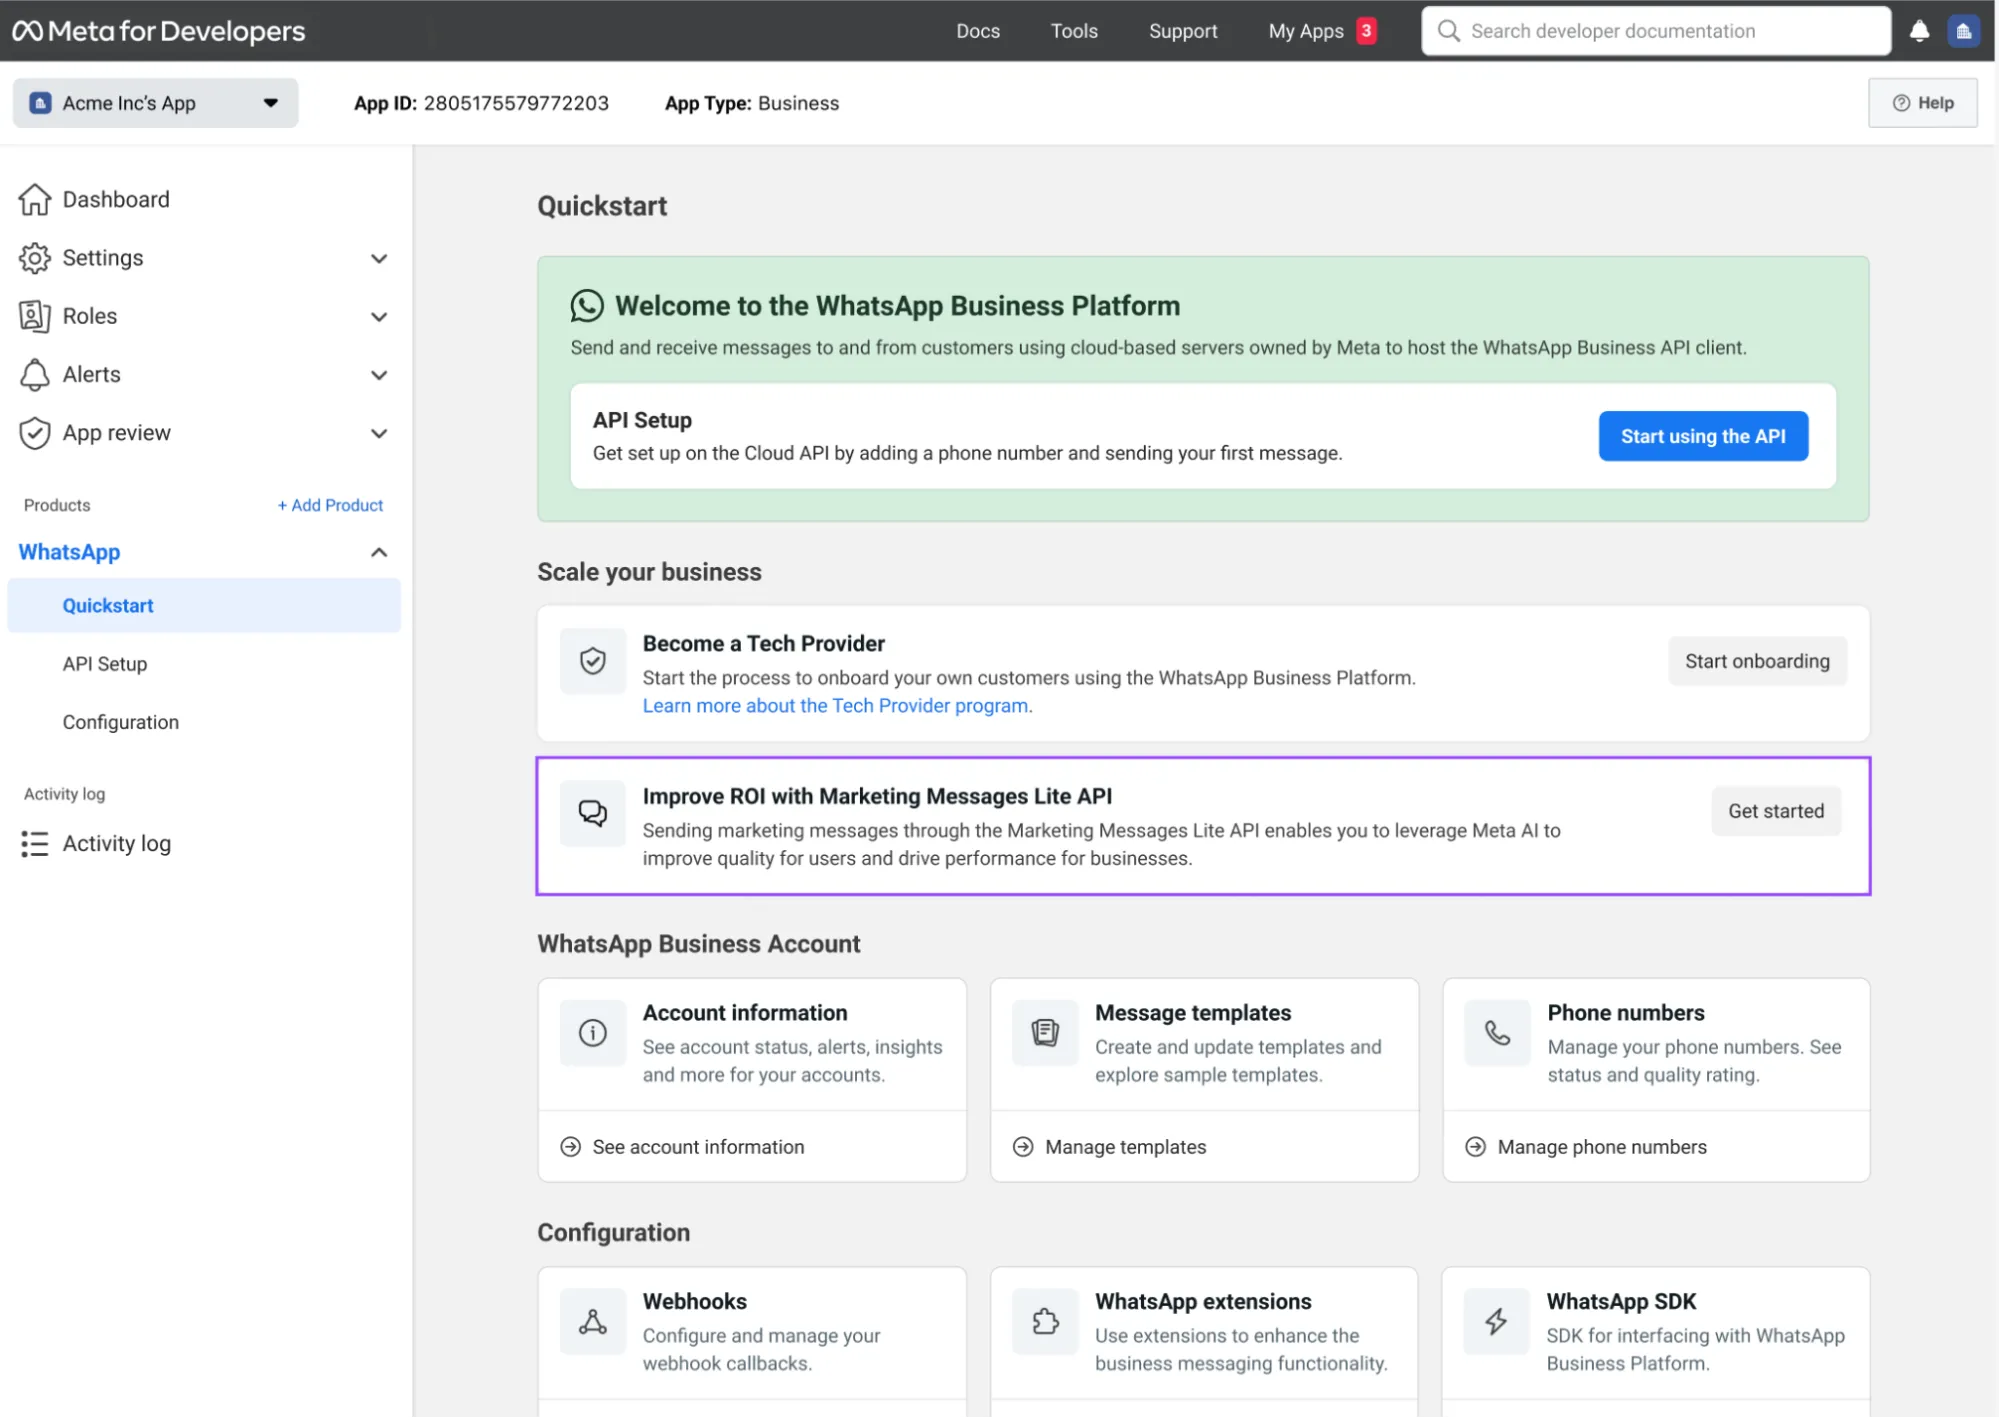
Task: Click the WhatsApp extensions puzzle icon
Action: [x=1045, y=1321]
